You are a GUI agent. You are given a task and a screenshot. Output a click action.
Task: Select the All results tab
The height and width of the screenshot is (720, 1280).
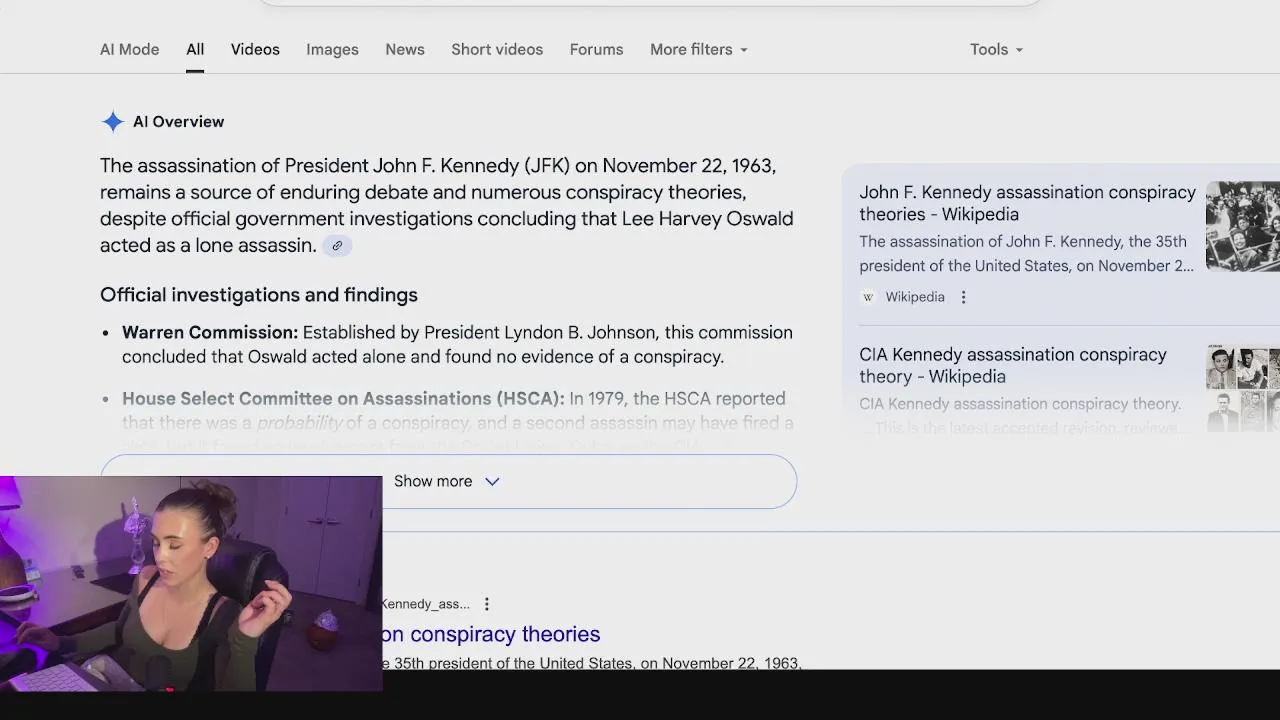point(195,49)
